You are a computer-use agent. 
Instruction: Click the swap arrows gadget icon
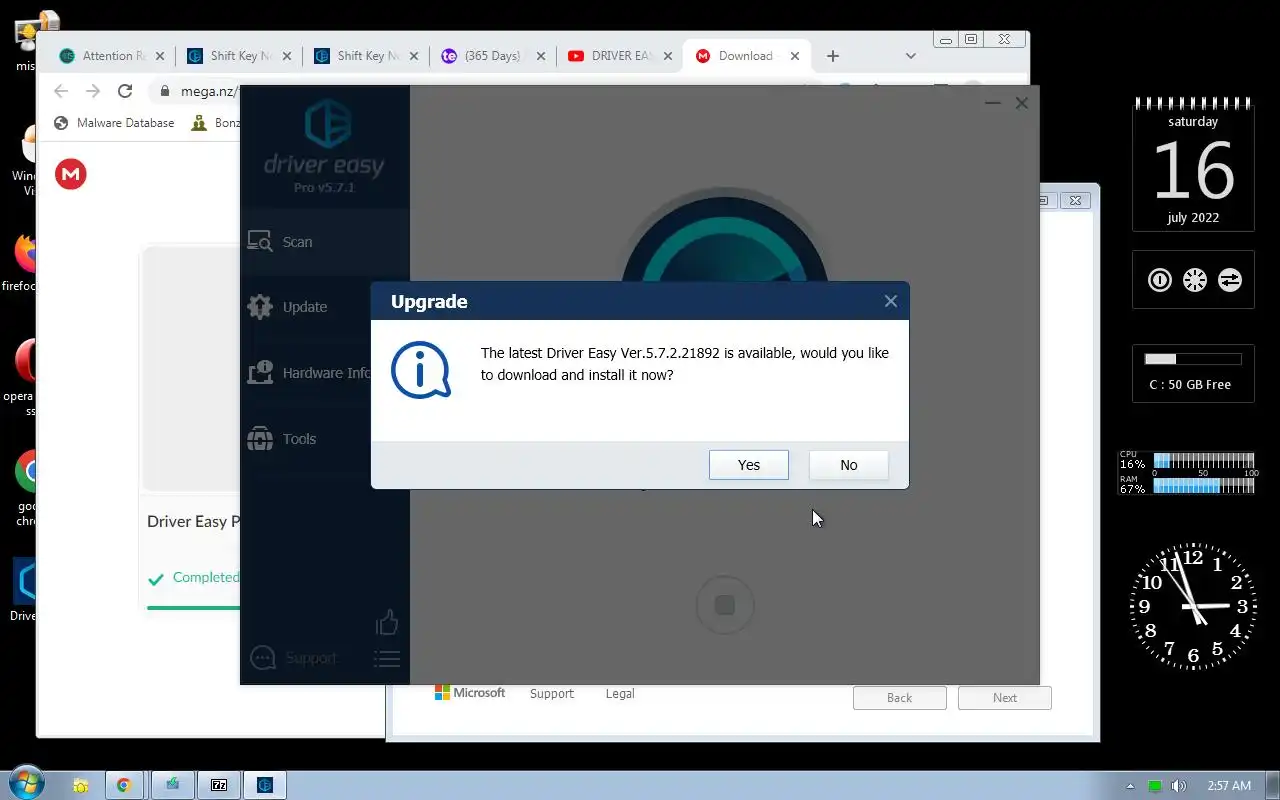pyautogui.click(x=1230, y=280)
